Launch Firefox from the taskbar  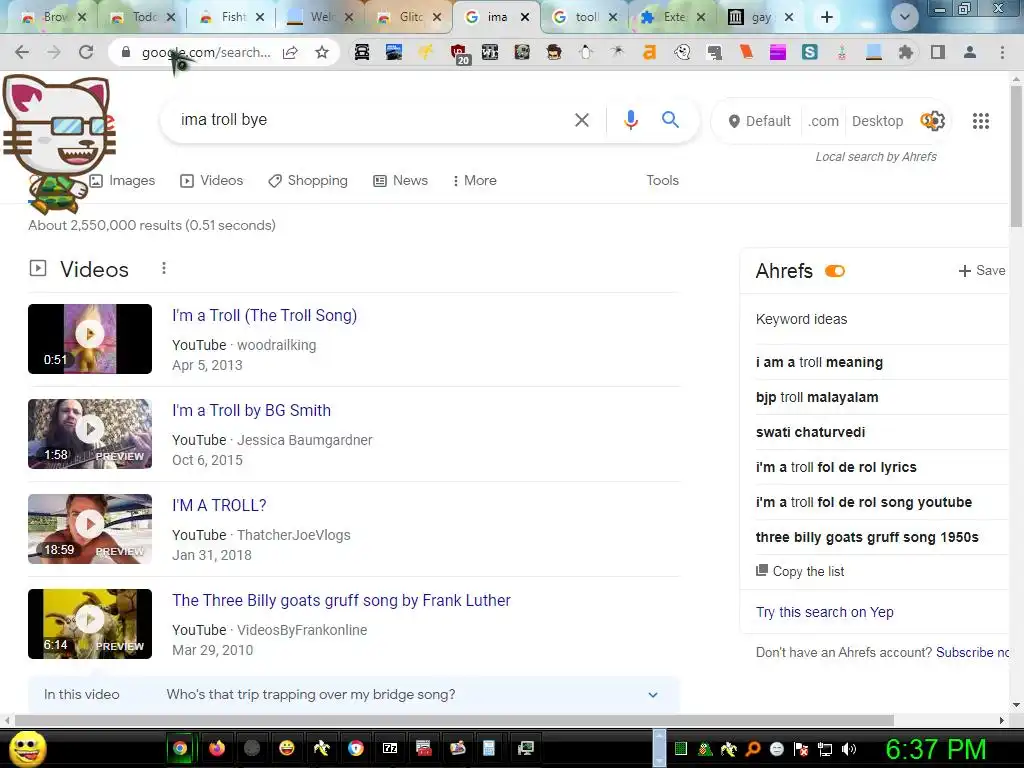[217, 748]
